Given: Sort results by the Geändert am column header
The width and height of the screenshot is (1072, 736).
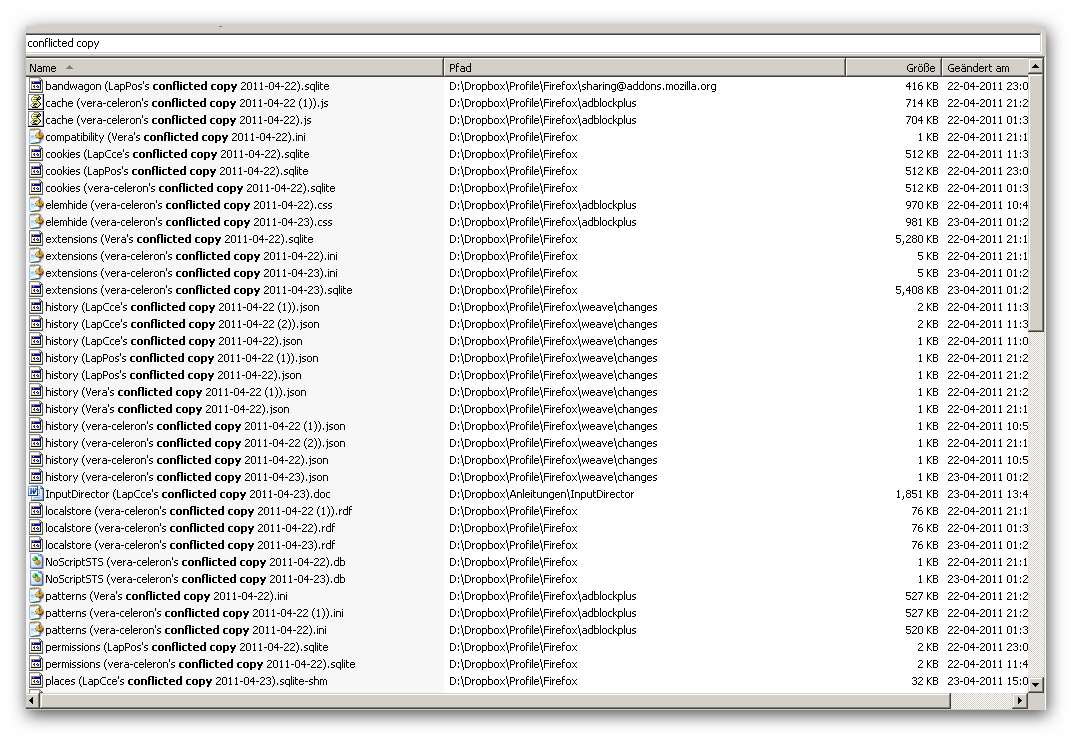Looking at the screenshot, I should tap(984, 68).
